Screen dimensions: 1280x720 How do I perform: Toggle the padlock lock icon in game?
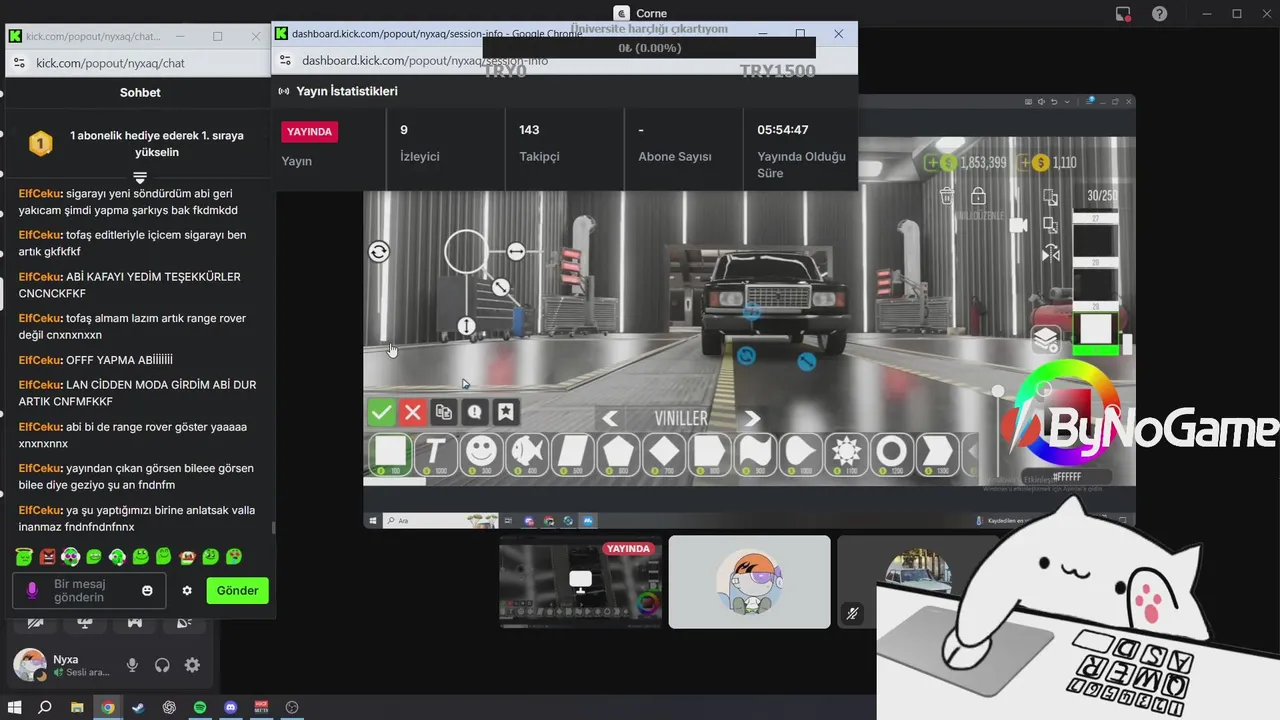(978, 195)
